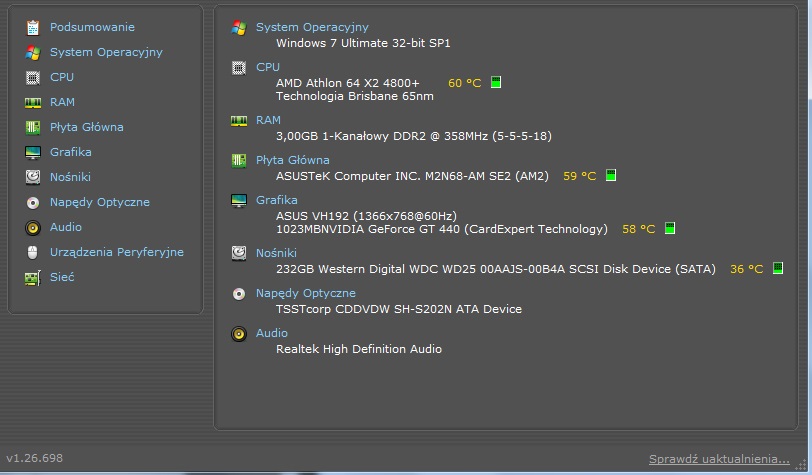Click the CPU heading link in summary
The width and height of the screenshot is (812, 475).
[268, 67]
